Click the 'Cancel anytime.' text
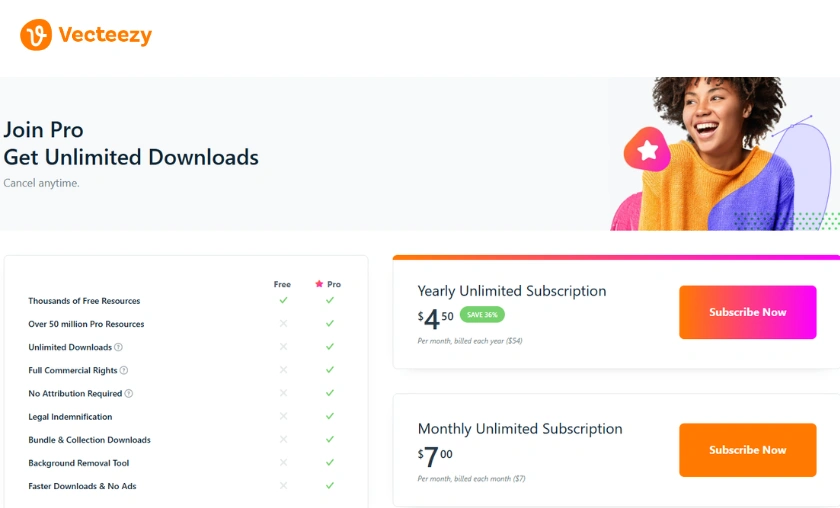The width and height of the screenshot is (840, 508). point(41,183)
